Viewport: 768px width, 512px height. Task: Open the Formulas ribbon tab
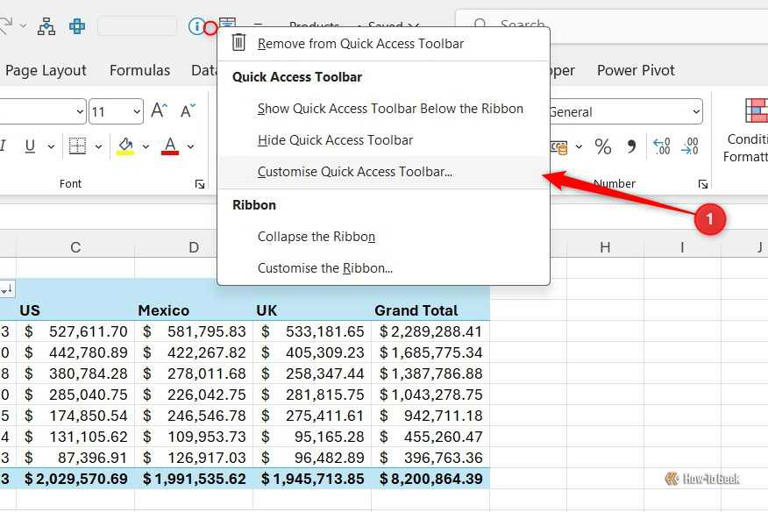pyautogui.click(x=140, y=71)
